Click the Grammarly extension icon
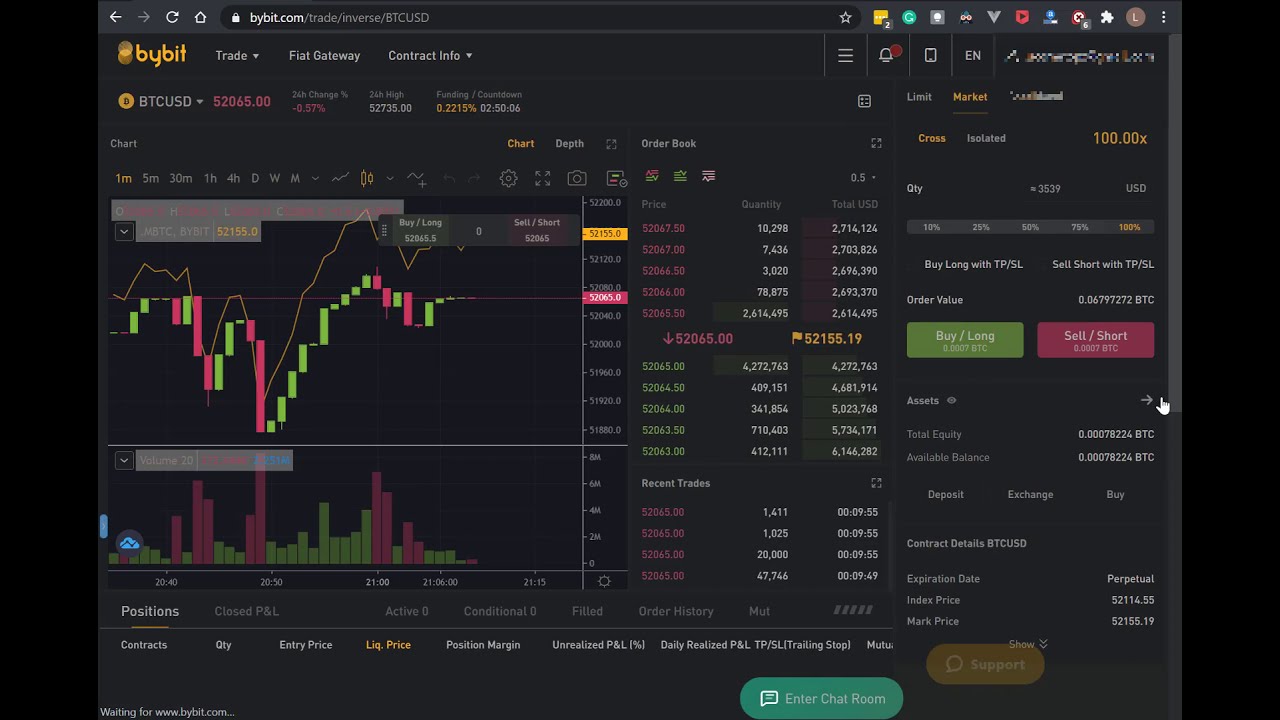The width and height of the screenshot is (1280, 720). [x=909, y=17]
